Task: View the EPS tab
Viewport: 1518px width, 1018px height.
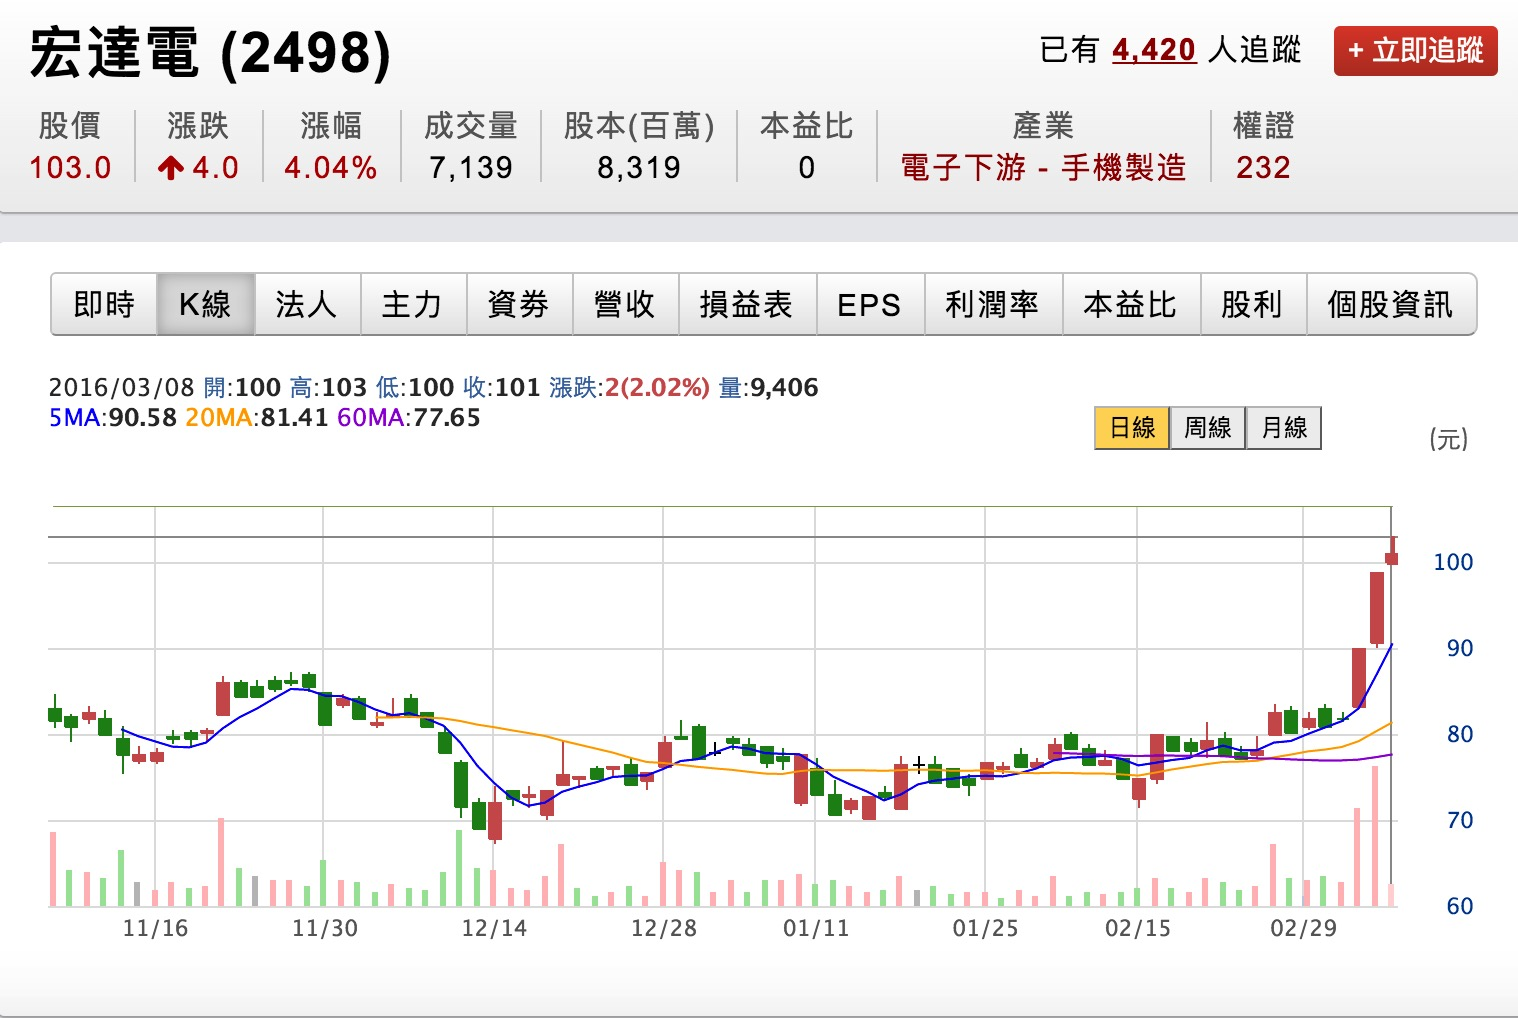Action: click(869, 304)
